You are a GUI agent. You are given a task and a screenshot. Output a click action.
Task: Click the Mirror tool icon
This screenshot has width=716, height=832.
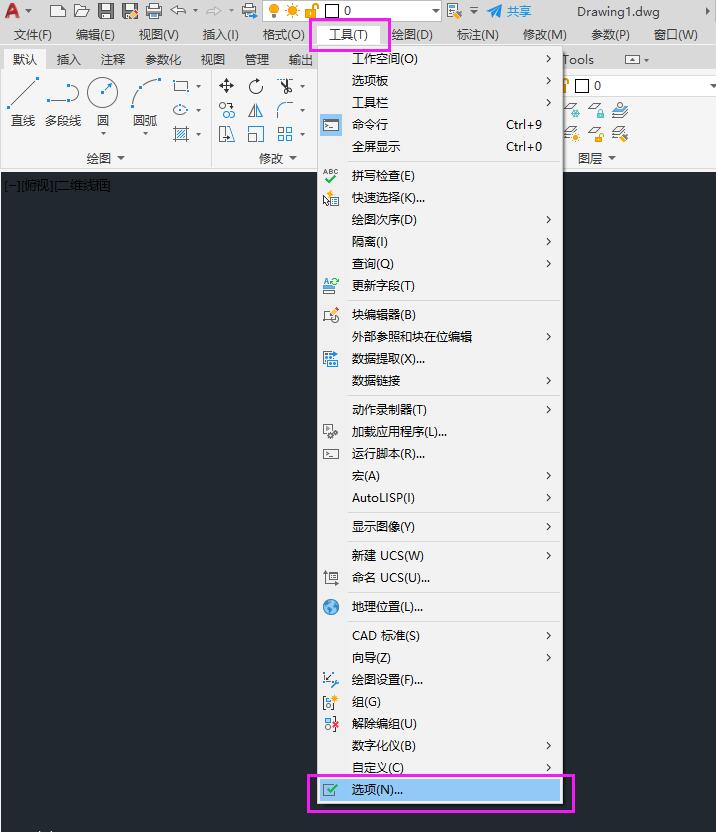(255, 110)
